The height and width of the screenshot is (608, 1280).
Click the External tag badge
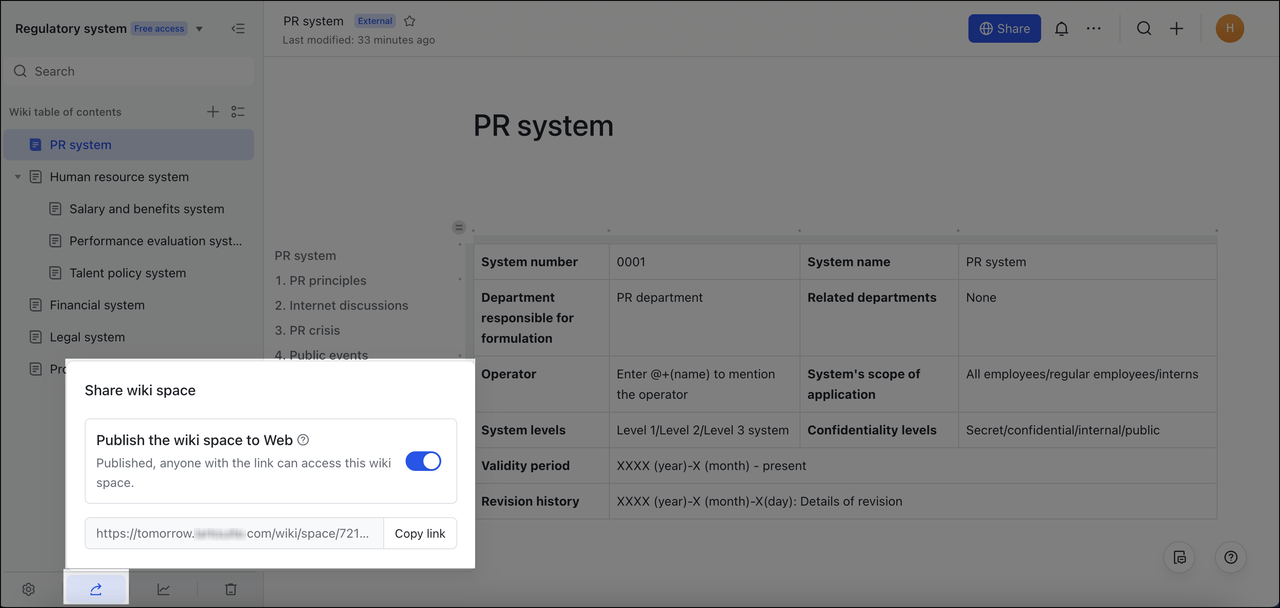[x=375, y=21]
